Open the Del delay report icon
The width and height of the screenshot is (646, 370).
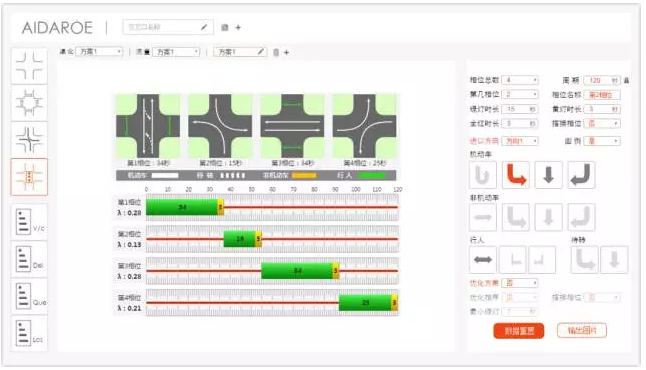coord(29,260)
